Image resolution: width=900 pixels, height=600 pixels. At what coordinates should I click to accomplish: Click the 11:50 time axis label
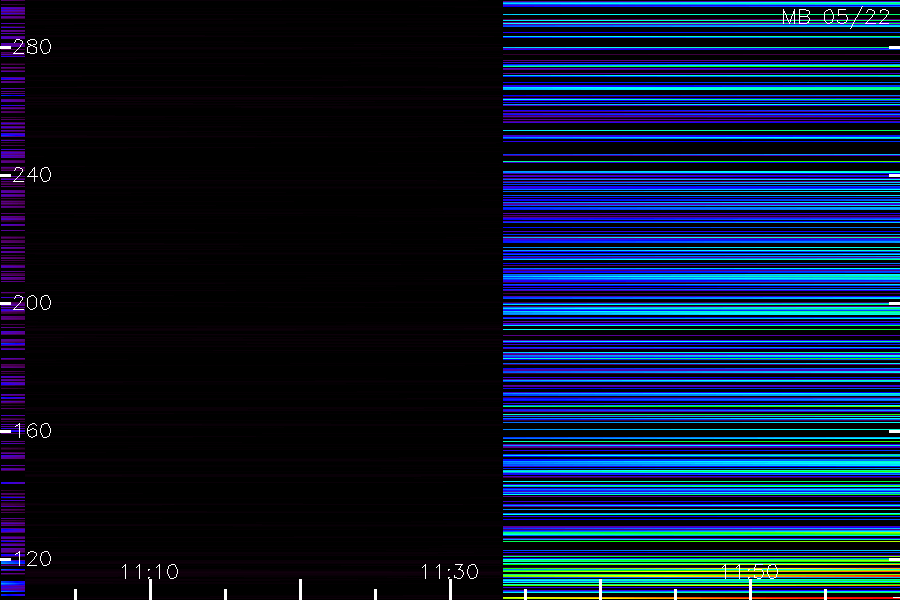pos(749,572)
